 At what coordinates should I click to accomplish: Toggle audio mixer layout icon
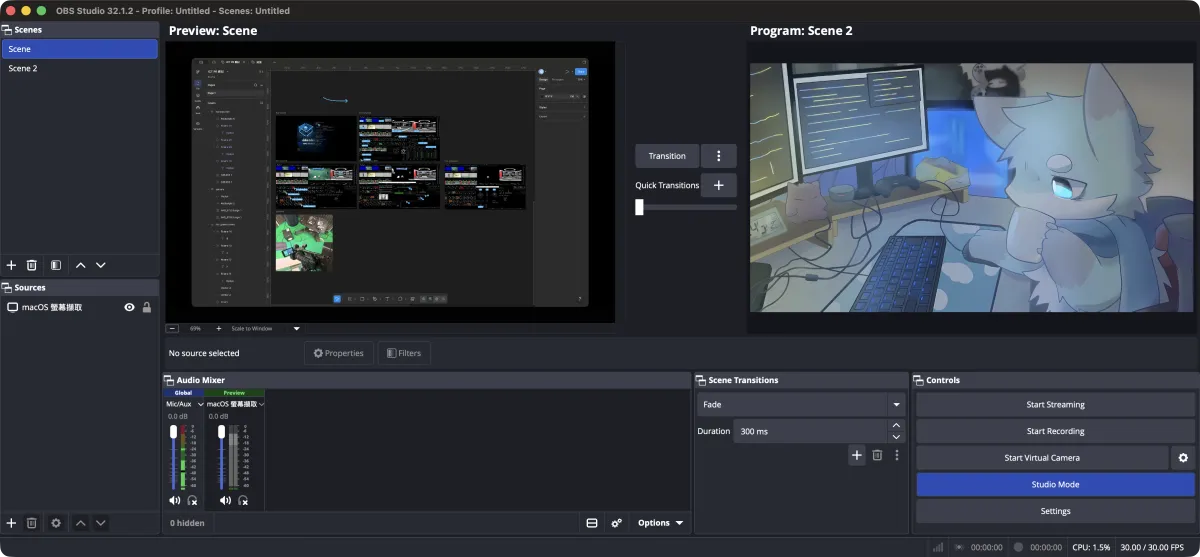coord(592,523)
